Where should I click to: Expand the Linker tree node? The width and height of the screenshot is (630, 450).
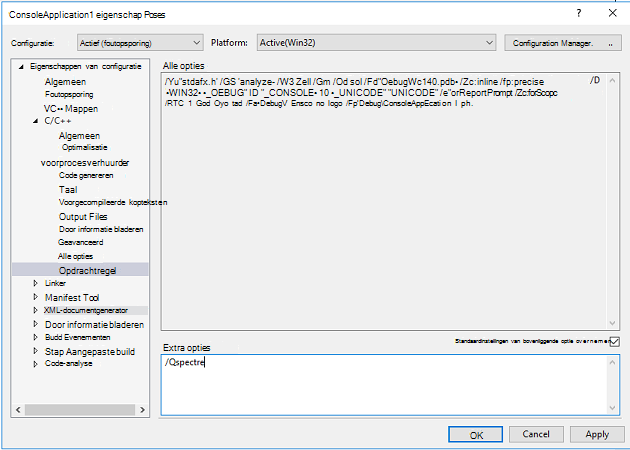click(36, 283)
